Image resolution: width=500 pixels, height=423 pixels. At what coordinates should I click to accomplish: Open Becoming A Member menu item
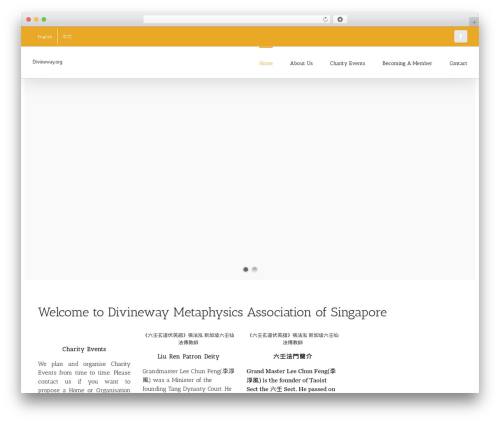[x=407, y=63]
